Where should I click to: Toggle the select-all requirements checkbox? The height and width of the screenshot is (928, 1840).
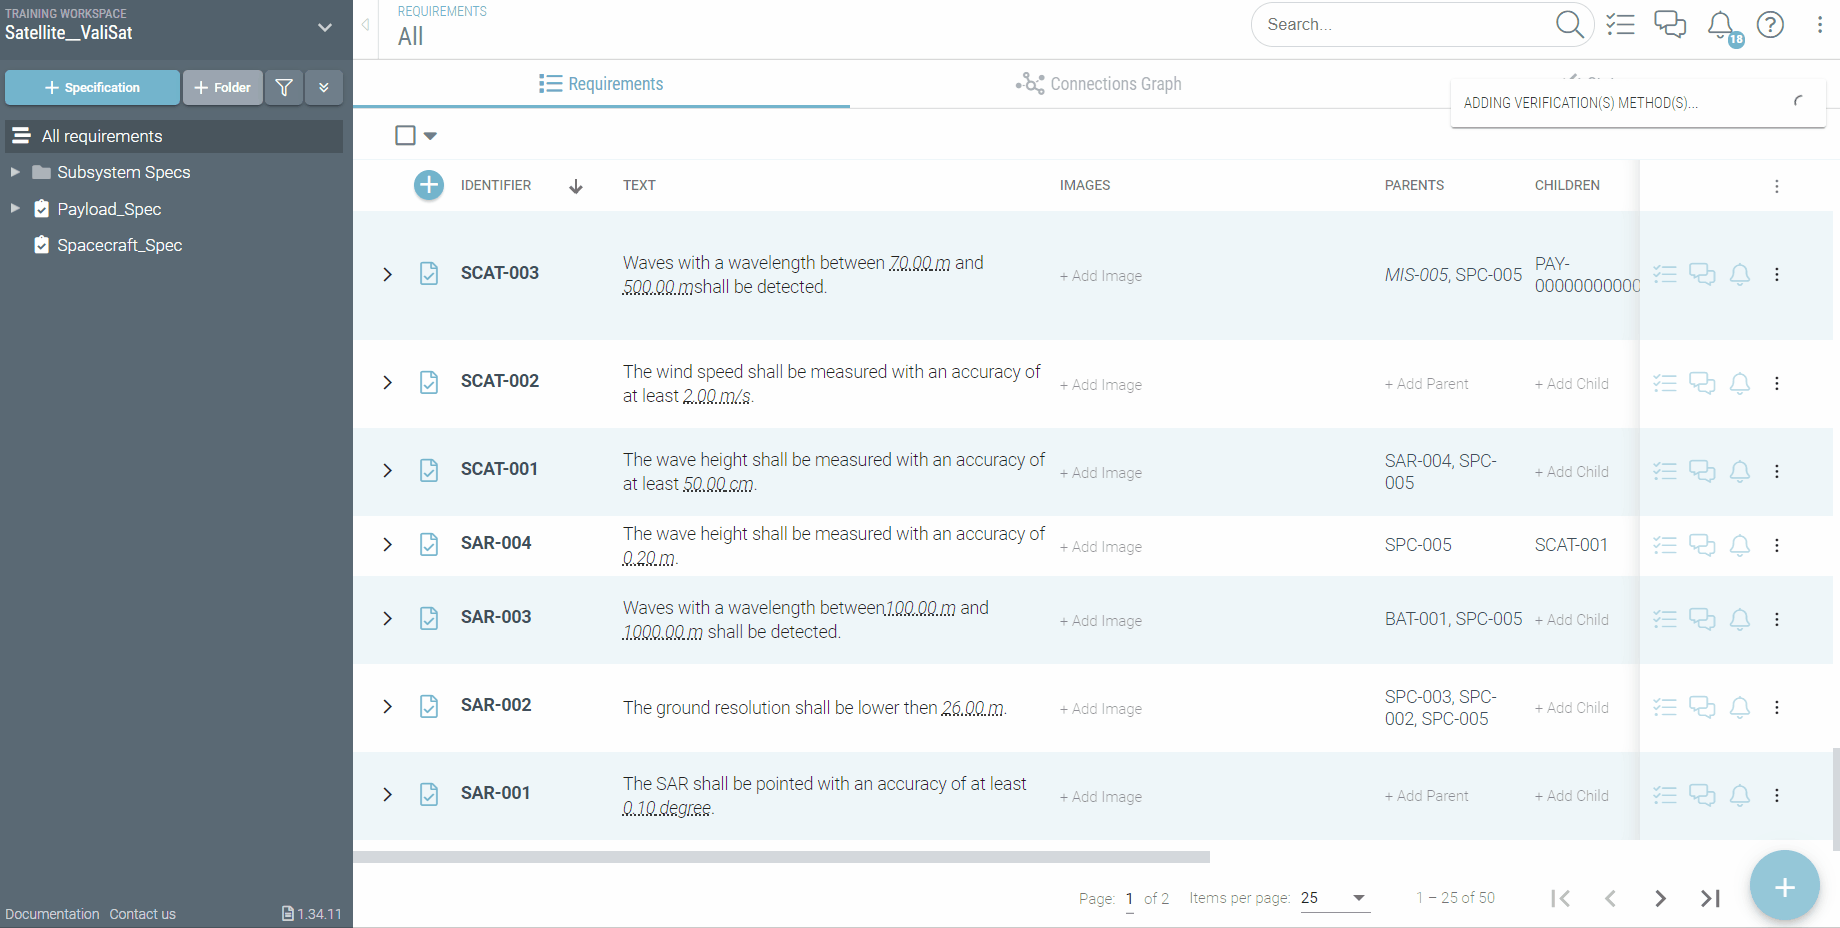tap(405, 135)
